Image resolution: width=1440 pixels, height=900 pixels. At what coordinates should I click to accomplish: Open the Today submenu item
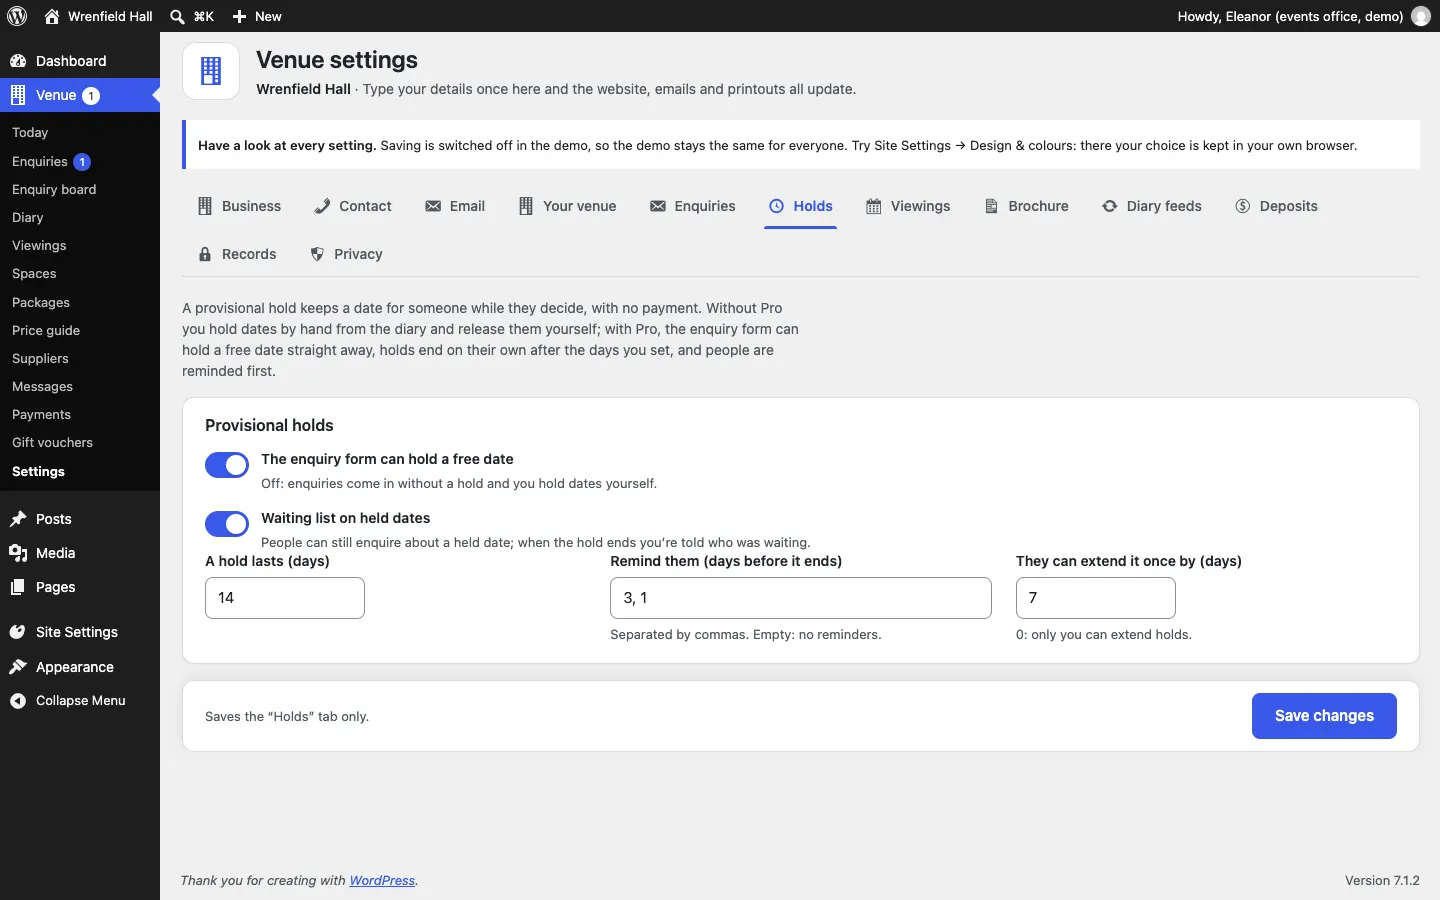pos(30,133)
